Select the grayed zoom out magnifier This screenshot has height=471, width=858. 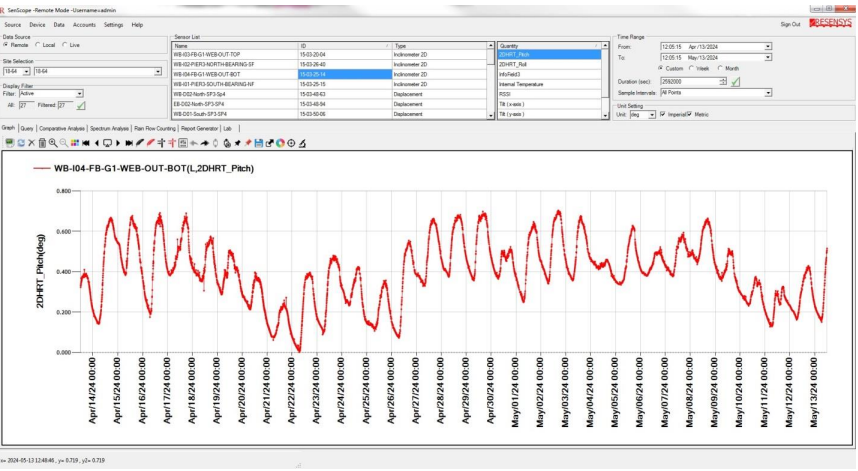point(64,143)
